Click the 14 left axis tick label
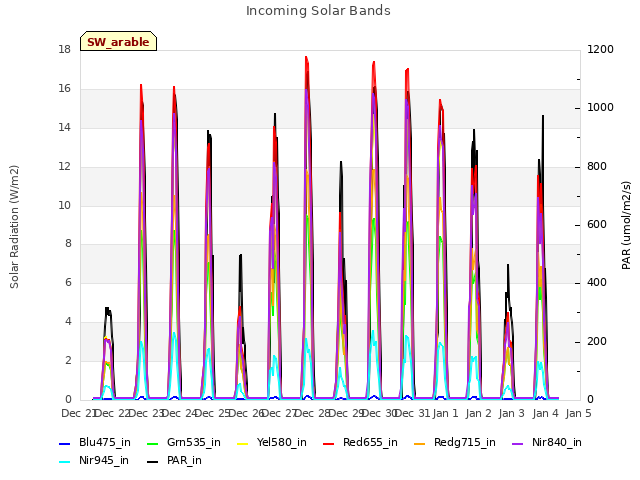This screenshot has height=480, width=640. click(64, 127)
